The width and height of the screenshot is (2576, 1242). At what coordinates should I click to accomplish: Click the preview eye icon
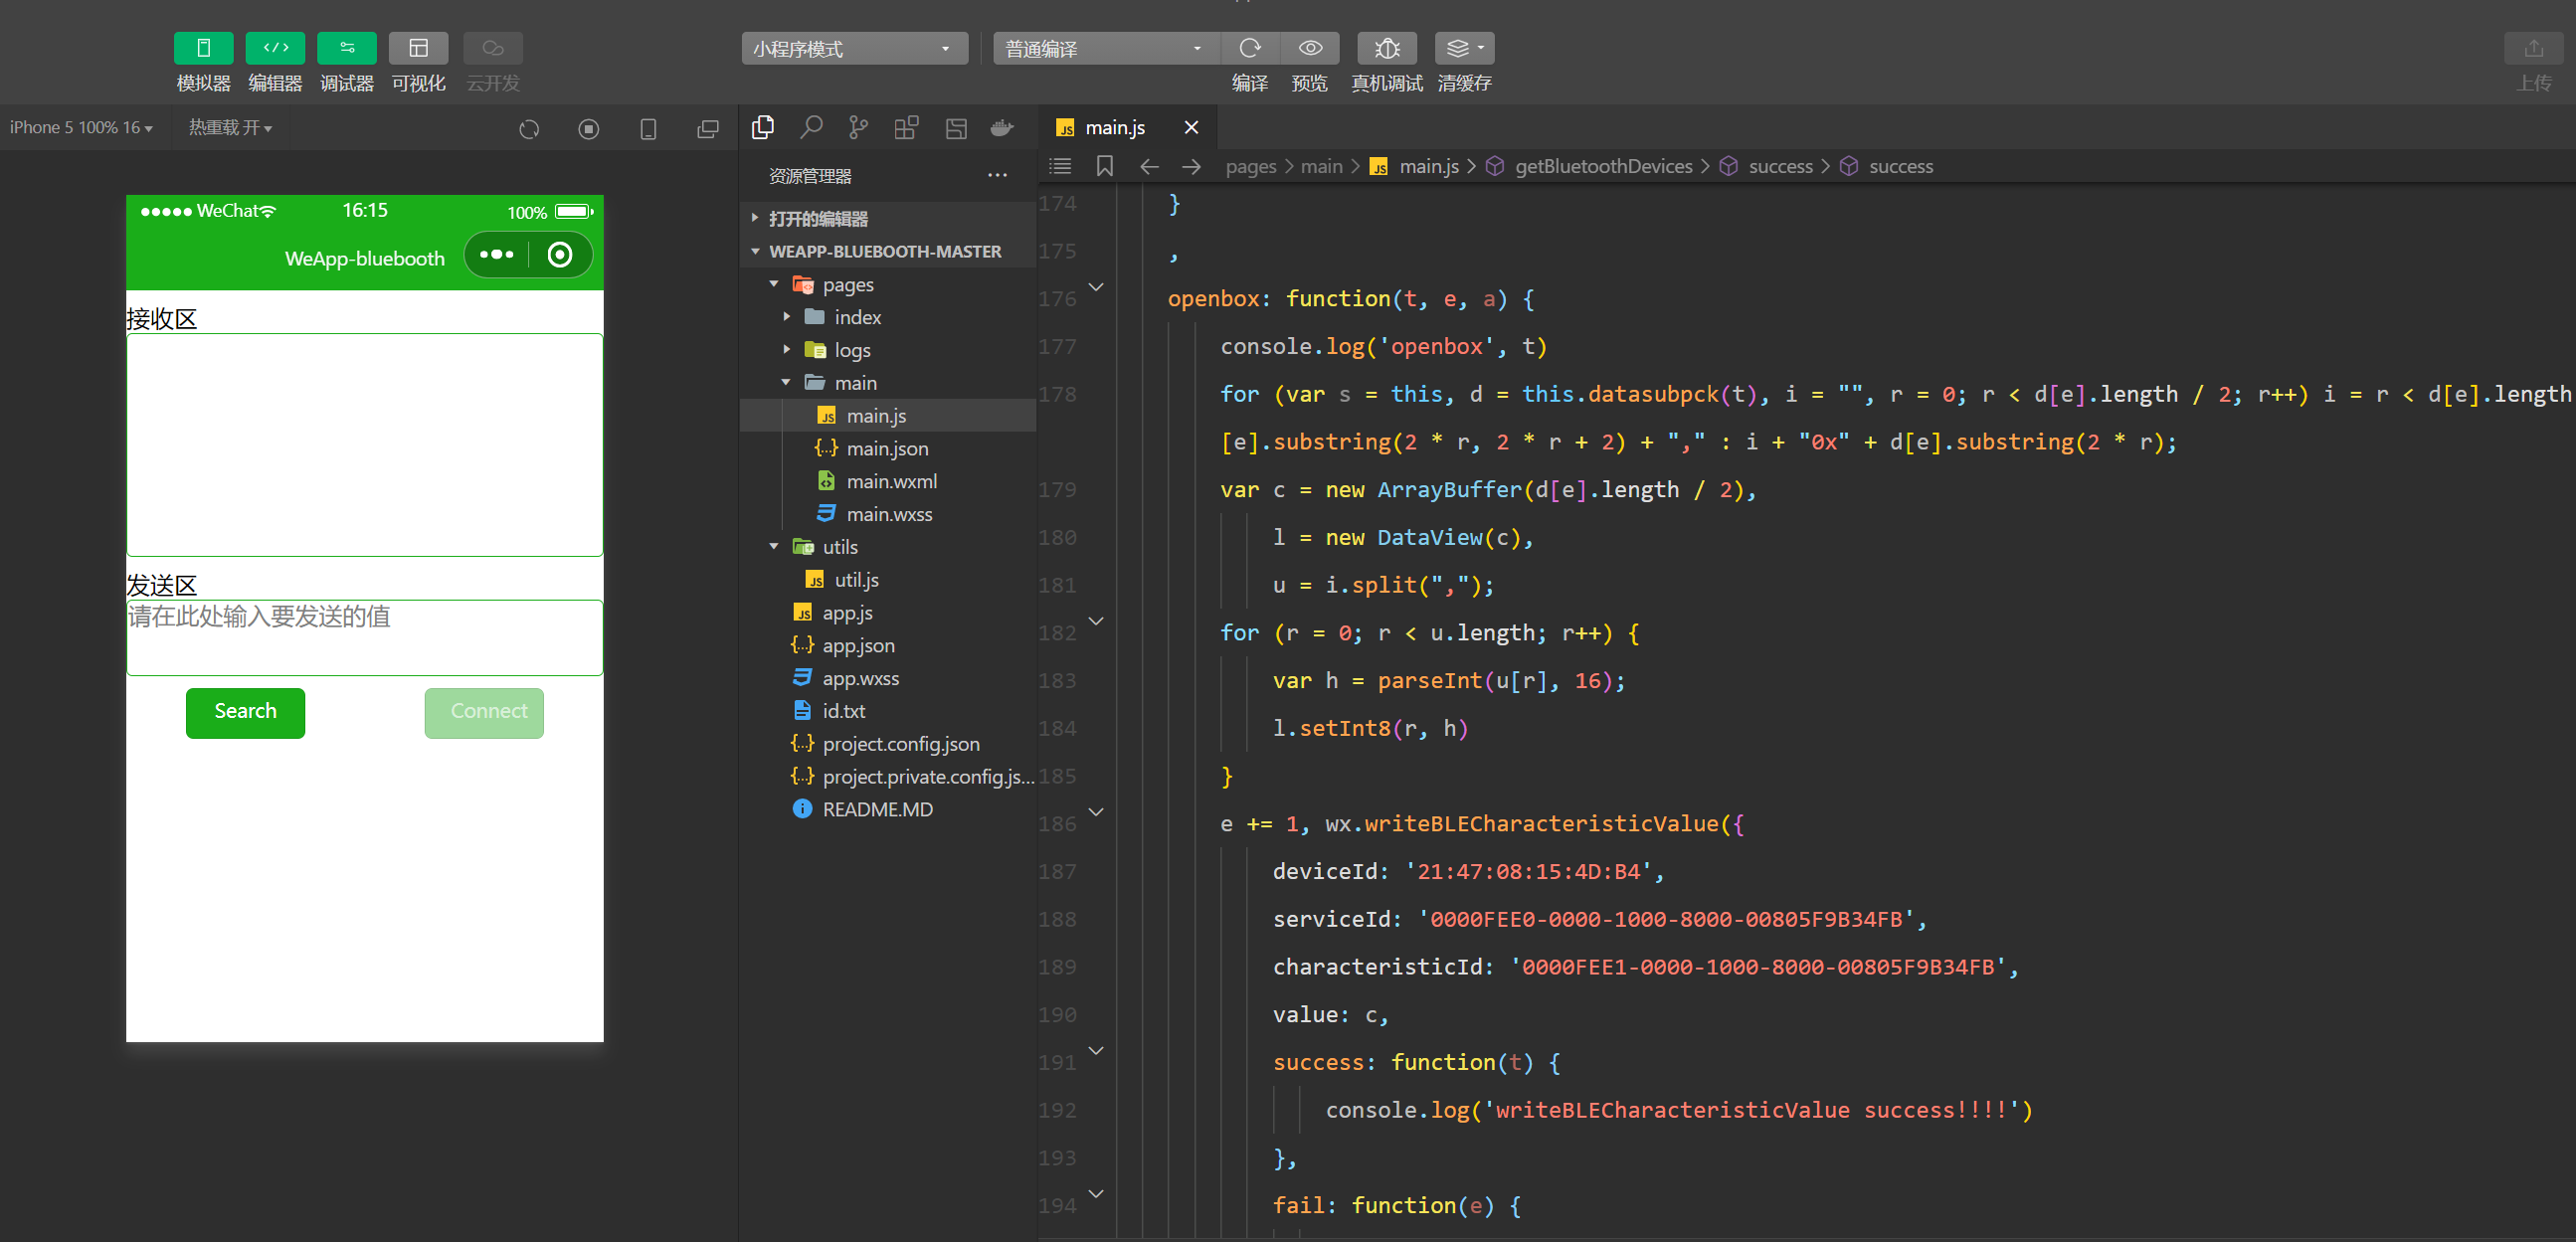coord(1309,48)
